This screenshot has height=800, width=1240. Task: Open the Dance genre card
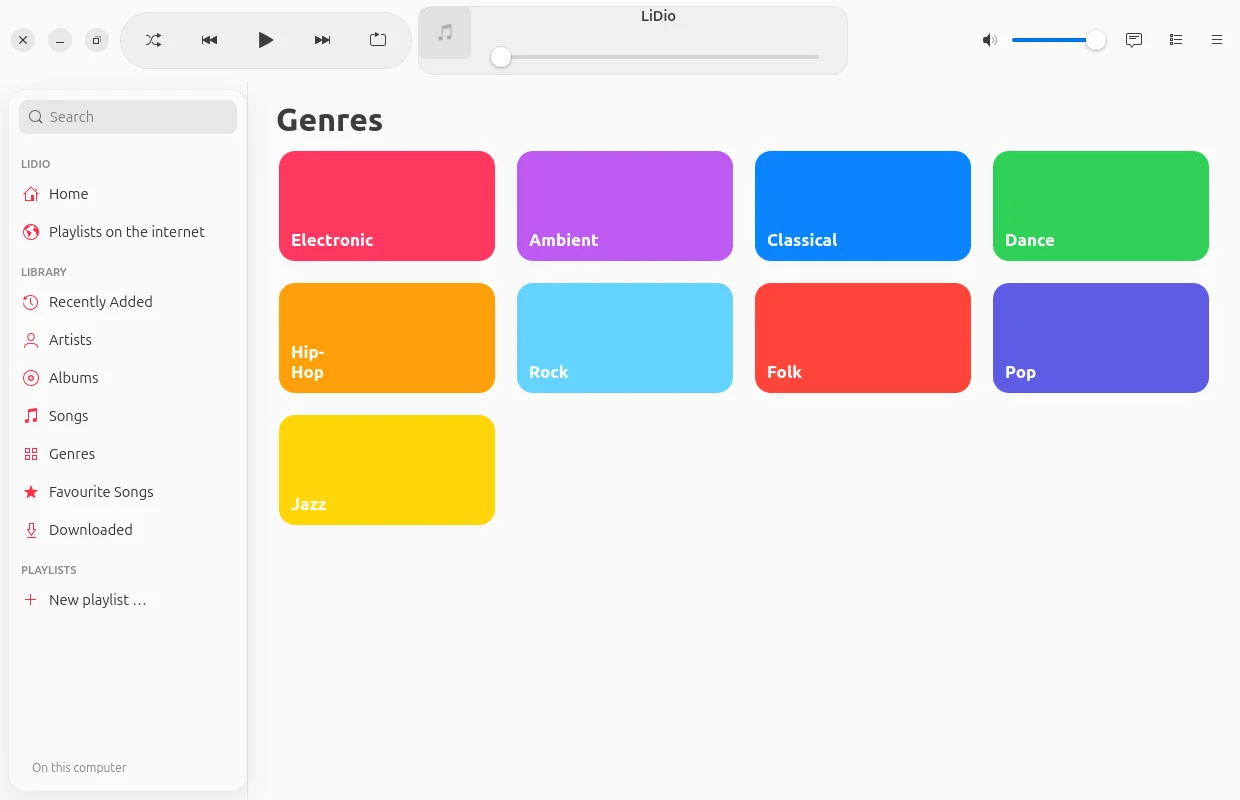coord(1101,206)
